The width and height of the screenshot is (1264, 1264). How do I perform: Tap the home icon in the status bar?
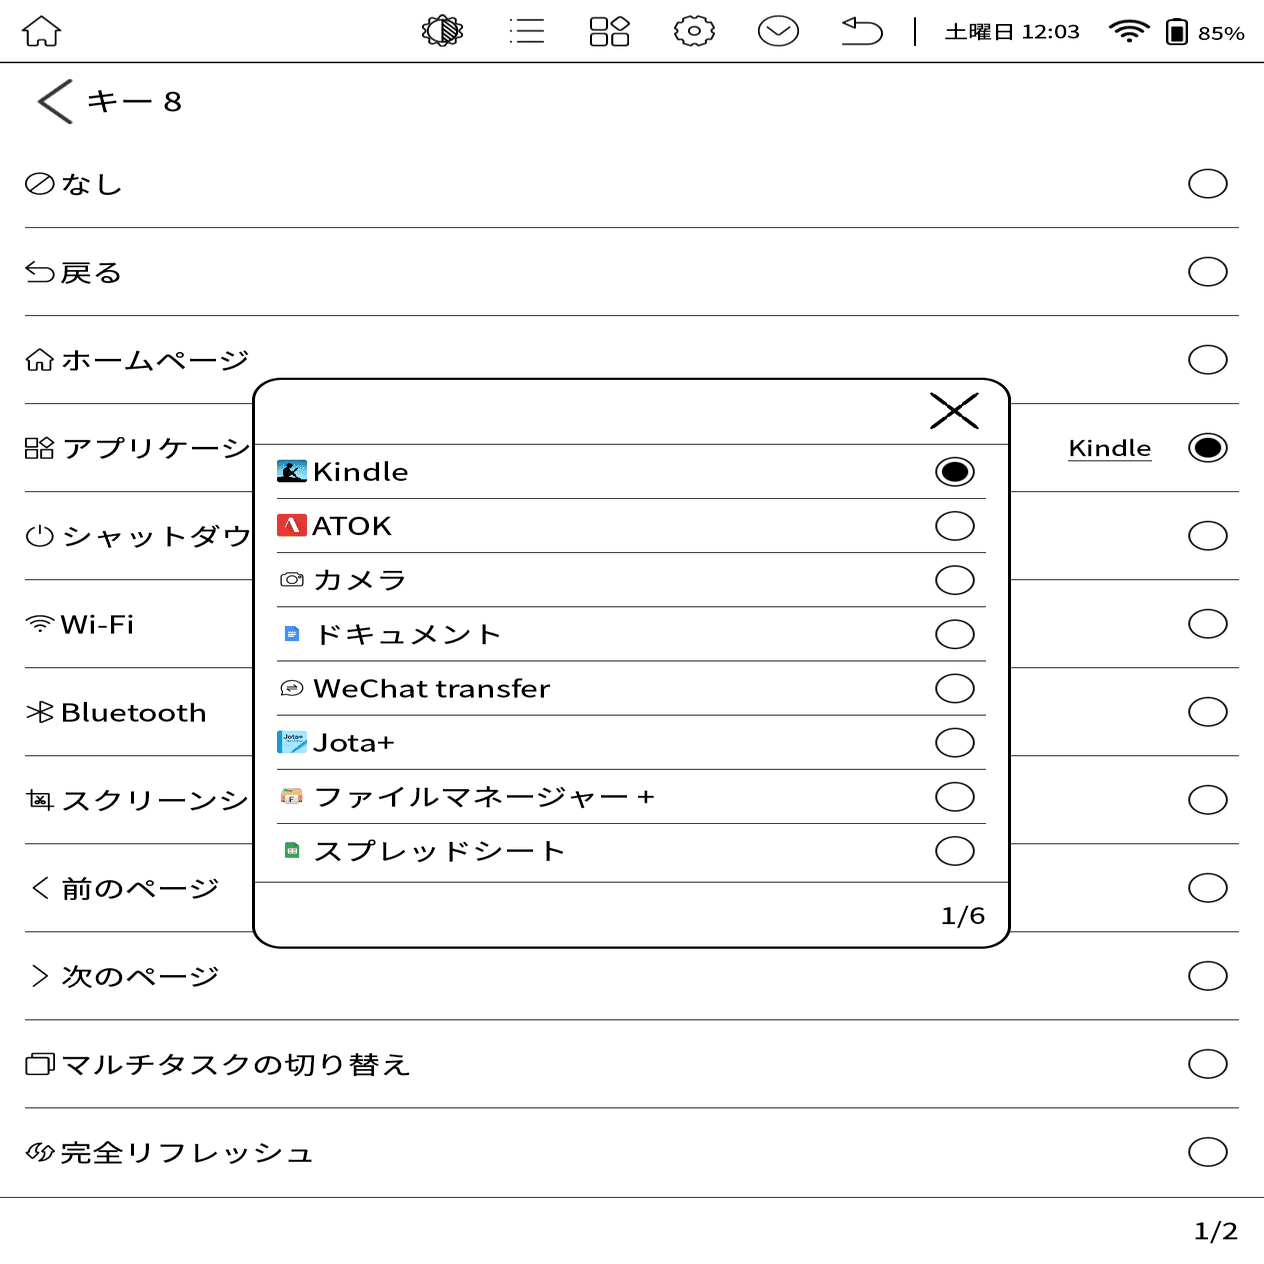(40, 31)
